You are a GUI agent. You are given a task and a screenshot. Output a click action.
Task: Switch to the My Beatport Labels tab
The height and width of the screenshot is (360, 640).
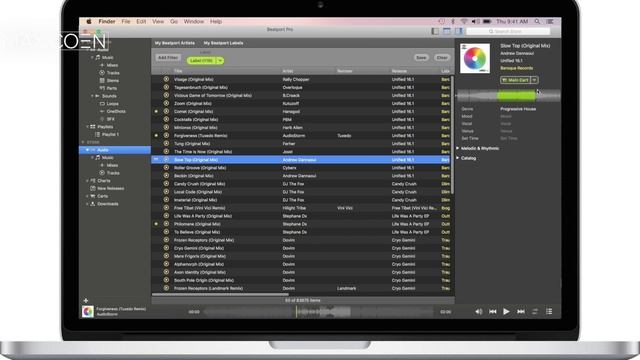(x=223, y=43)
